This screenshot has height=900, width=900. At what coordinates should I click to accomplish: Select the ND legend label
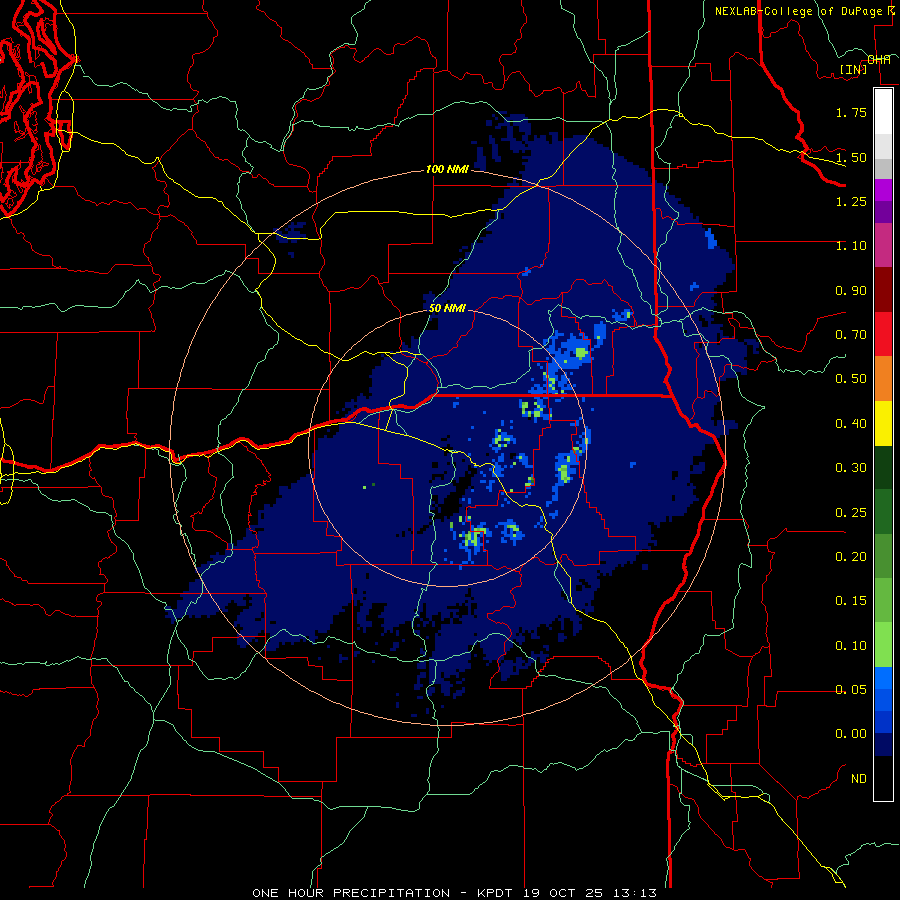pos(859,779)
